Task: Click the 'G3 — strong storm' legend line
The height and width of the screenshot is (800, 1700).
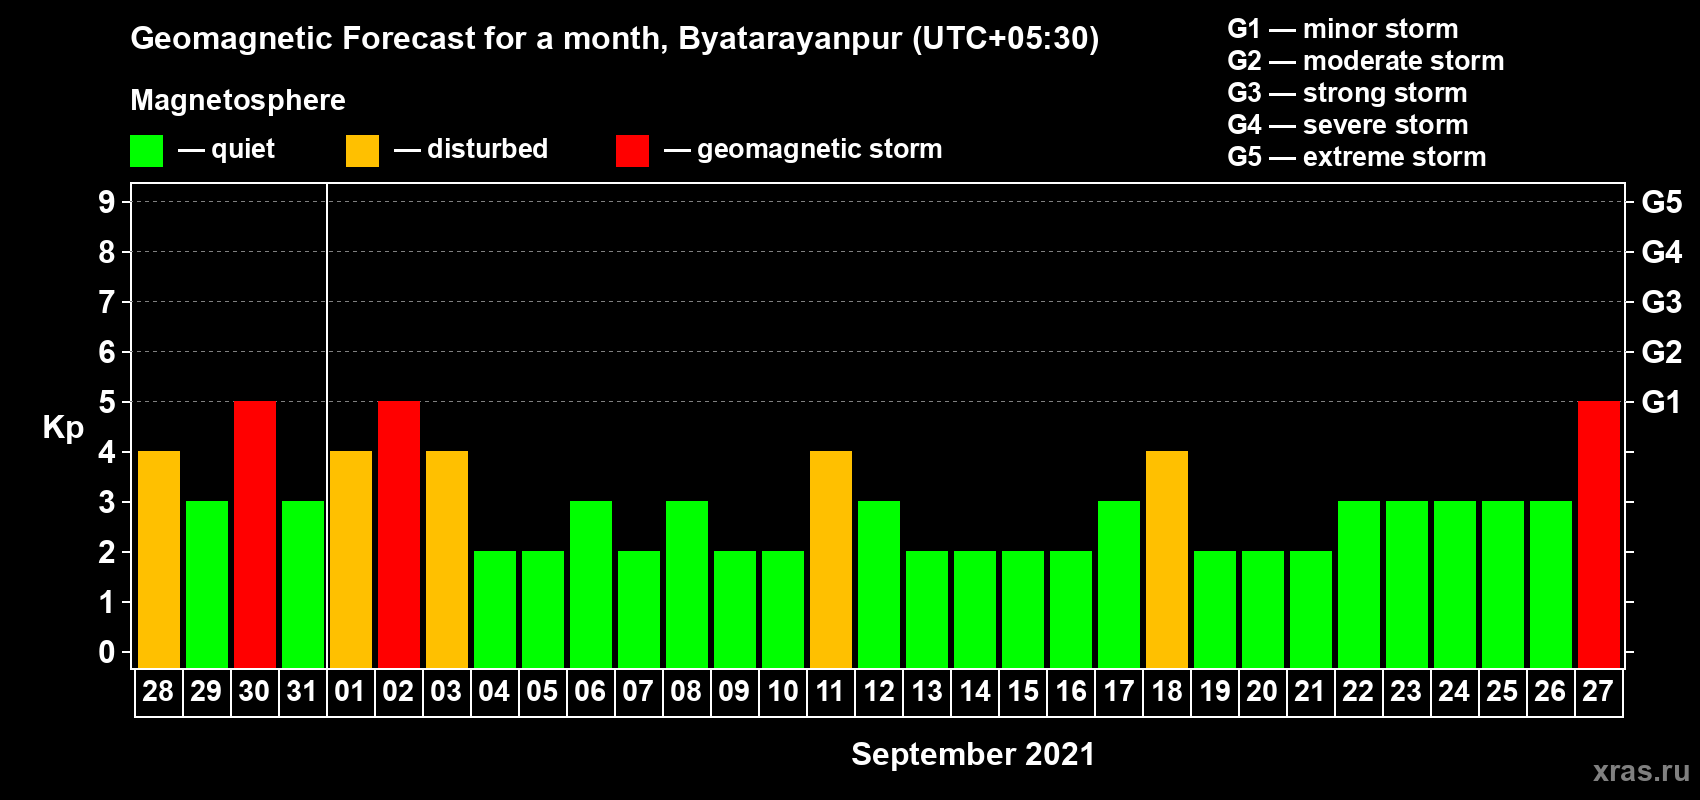Action: (x=1347, y=93)
